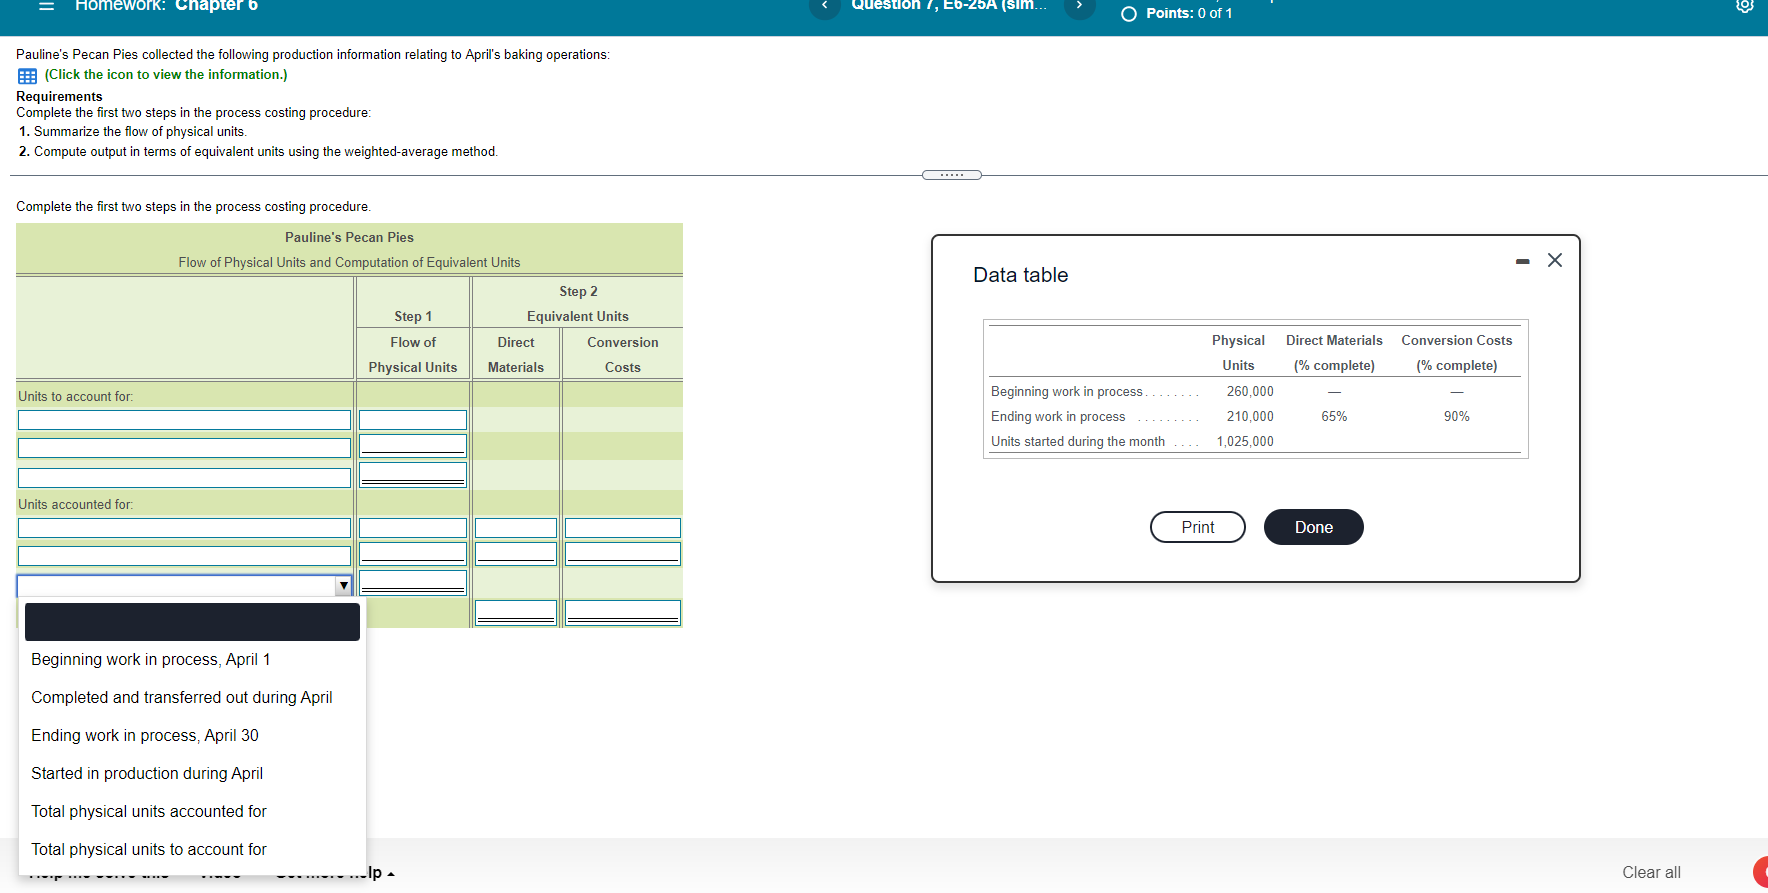Click second physical units field under Units to account for
The image size is (1768, 893).
413,446
